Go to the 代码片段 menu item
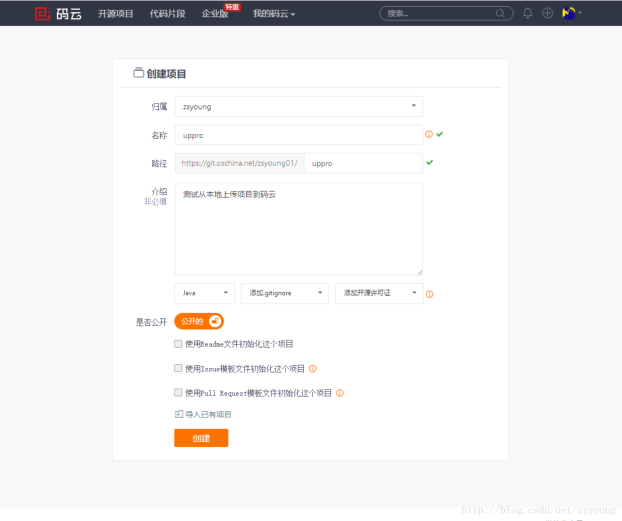The width and height of the screenshot is (622, 521). (166, 14)
